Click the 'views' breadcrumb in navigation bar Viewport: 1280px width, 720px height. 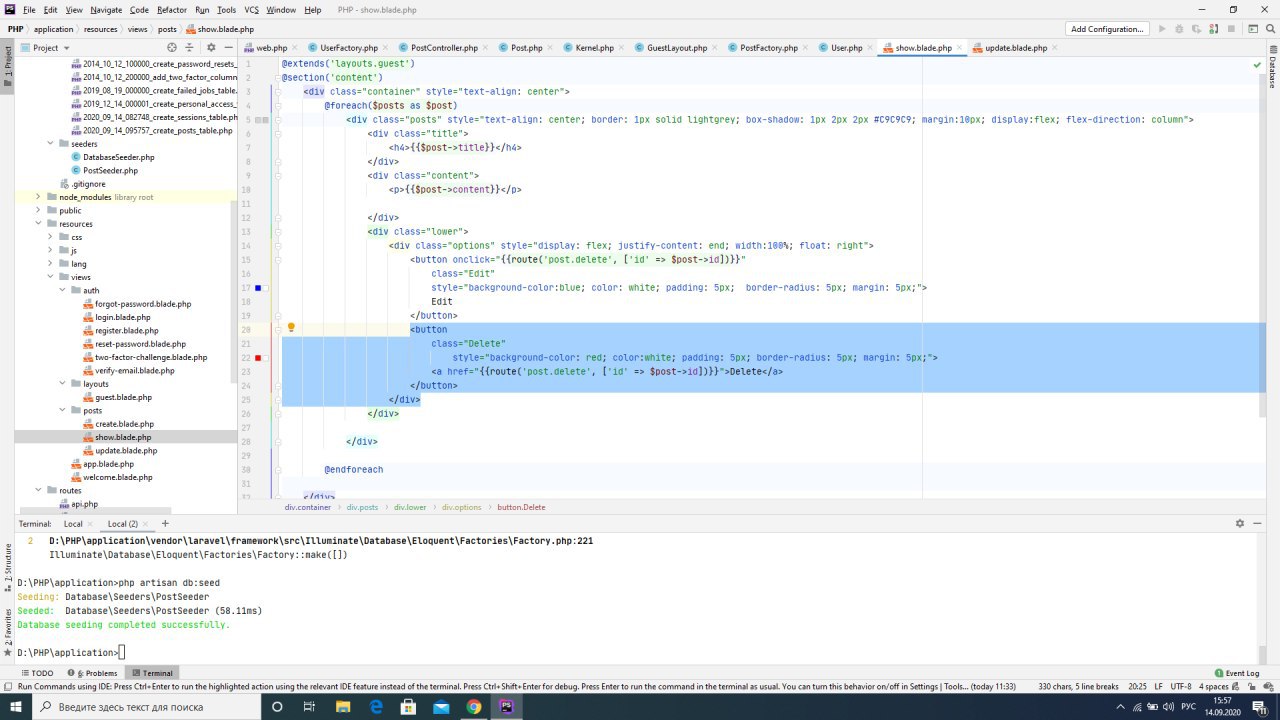point(137,29)
